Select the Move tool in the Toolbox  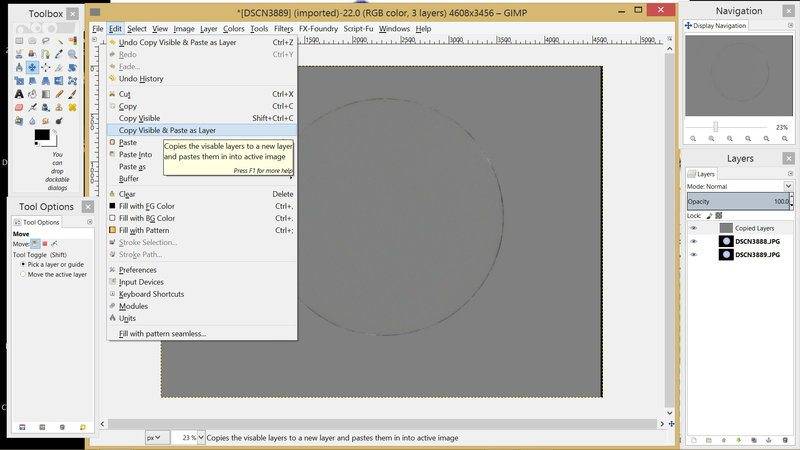pos(32,68)
